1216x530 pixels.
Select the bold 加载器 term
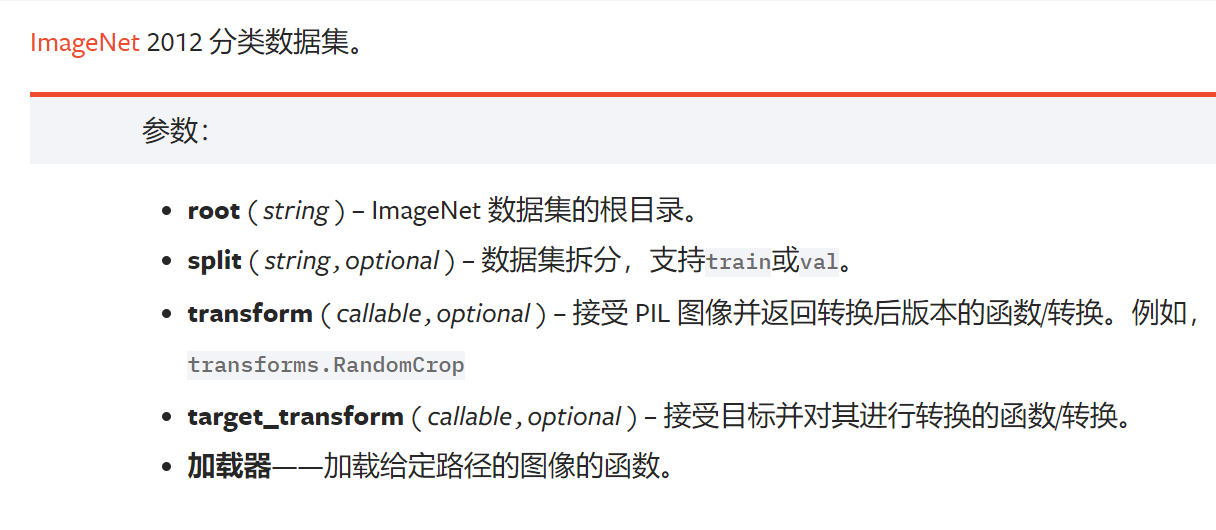click(x=229, y=466)
